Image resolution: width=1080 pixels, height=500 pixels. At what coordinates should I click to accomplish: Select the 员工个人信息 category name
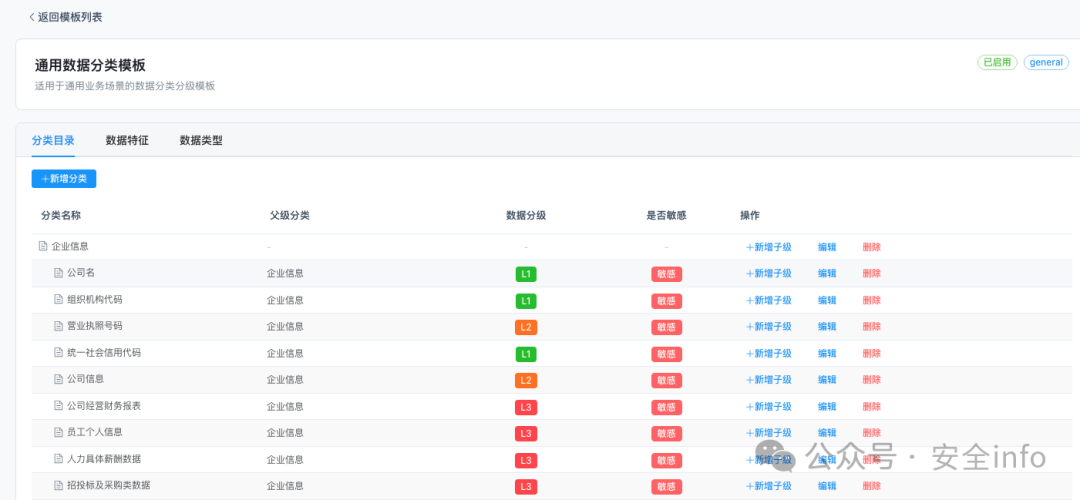(95, 432)
